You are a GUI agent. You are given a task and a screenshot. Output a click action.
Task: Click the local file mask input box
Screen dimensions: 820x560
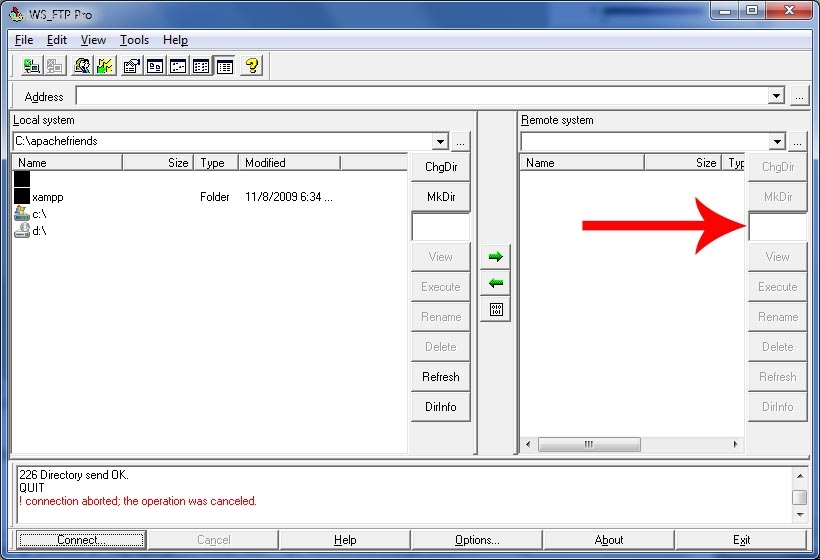441,226
